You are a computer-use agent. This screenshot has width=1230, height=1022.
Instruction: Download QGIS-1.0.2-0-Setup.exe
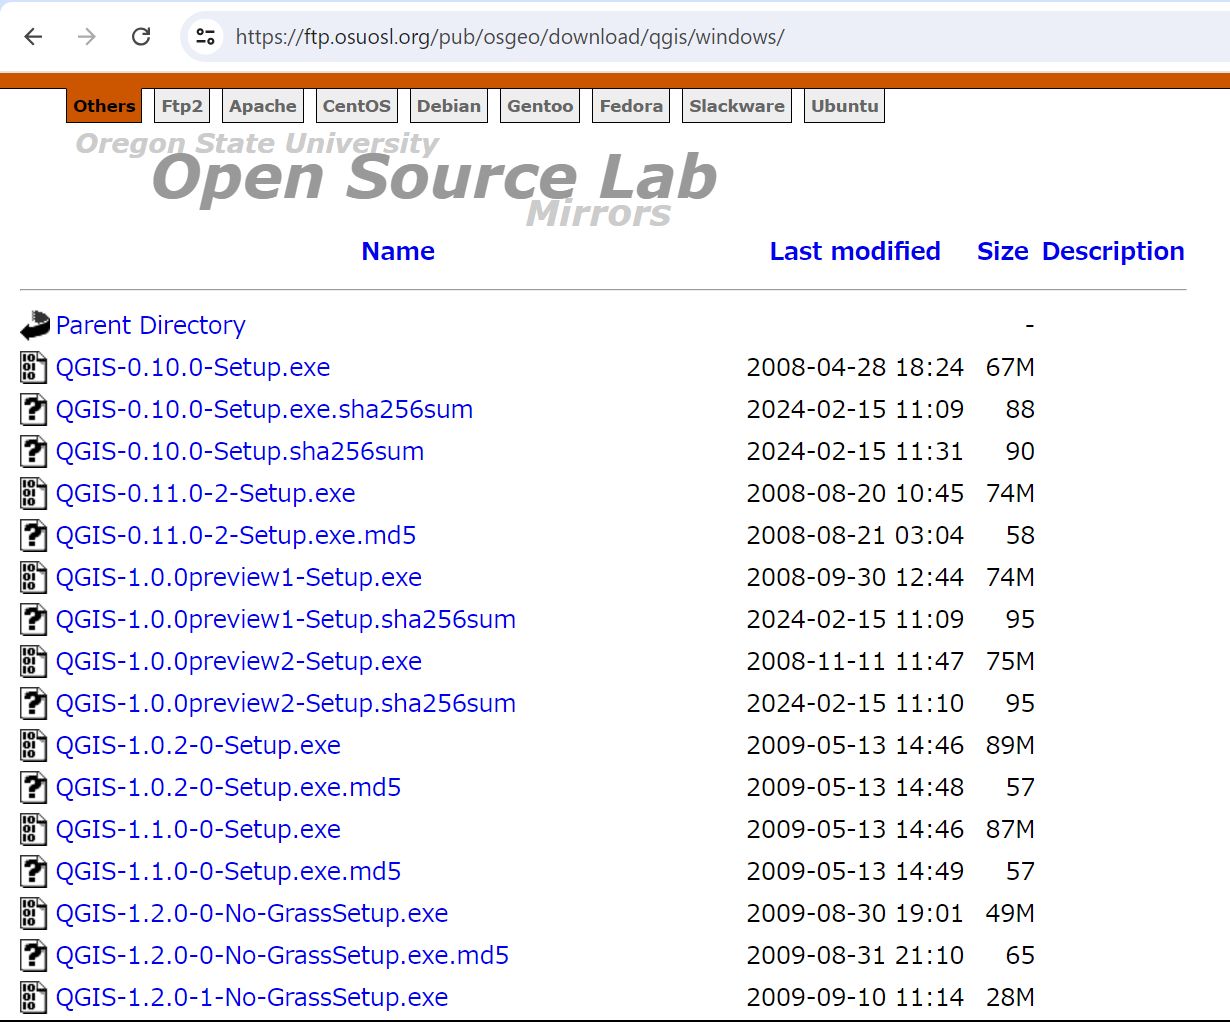click(x=198, y=746)
